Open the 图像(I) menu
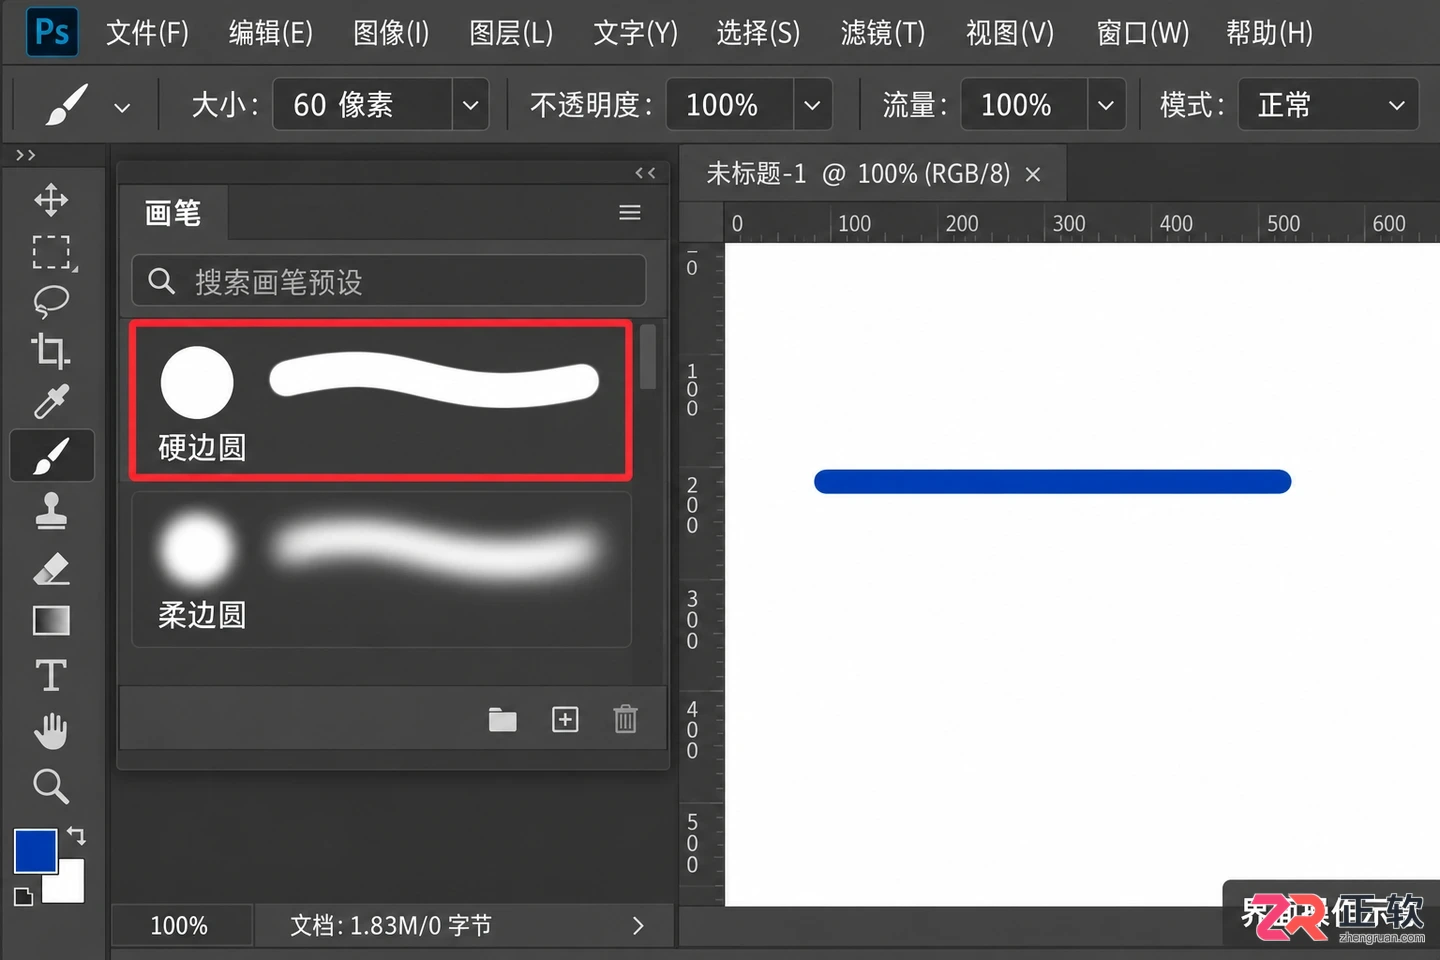1440x960 pixels. tap(391, 33)
